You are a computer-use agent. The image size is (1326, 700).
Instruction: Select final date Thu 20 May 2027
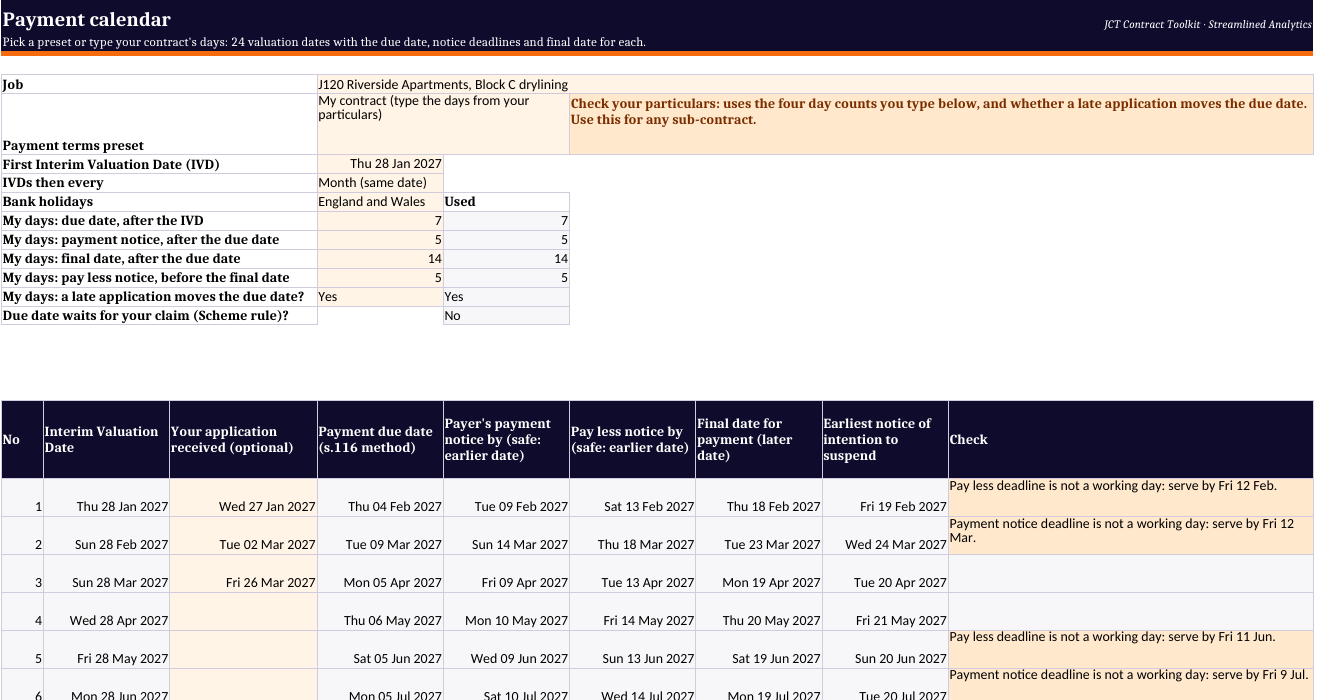coord(758,612)
